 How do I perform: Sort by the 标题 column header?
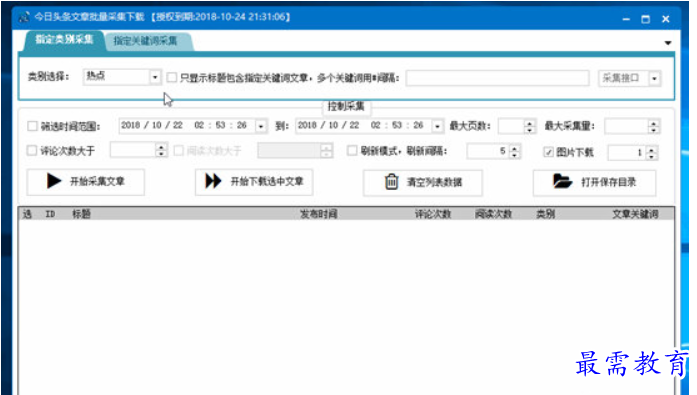tap(81, 214)
